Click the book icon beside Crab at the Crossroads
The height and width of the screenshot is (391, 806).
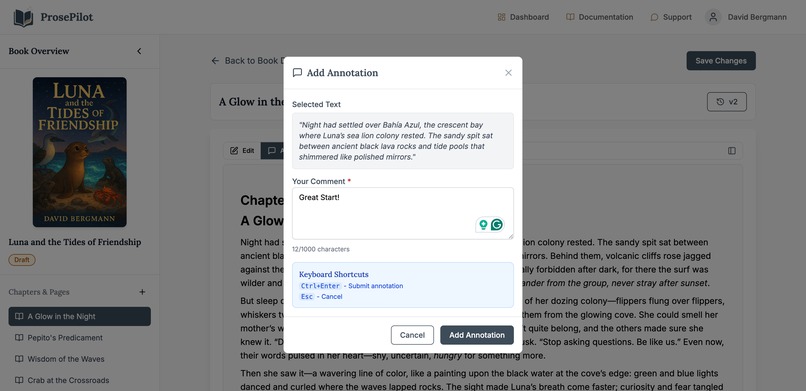[19, 380]
